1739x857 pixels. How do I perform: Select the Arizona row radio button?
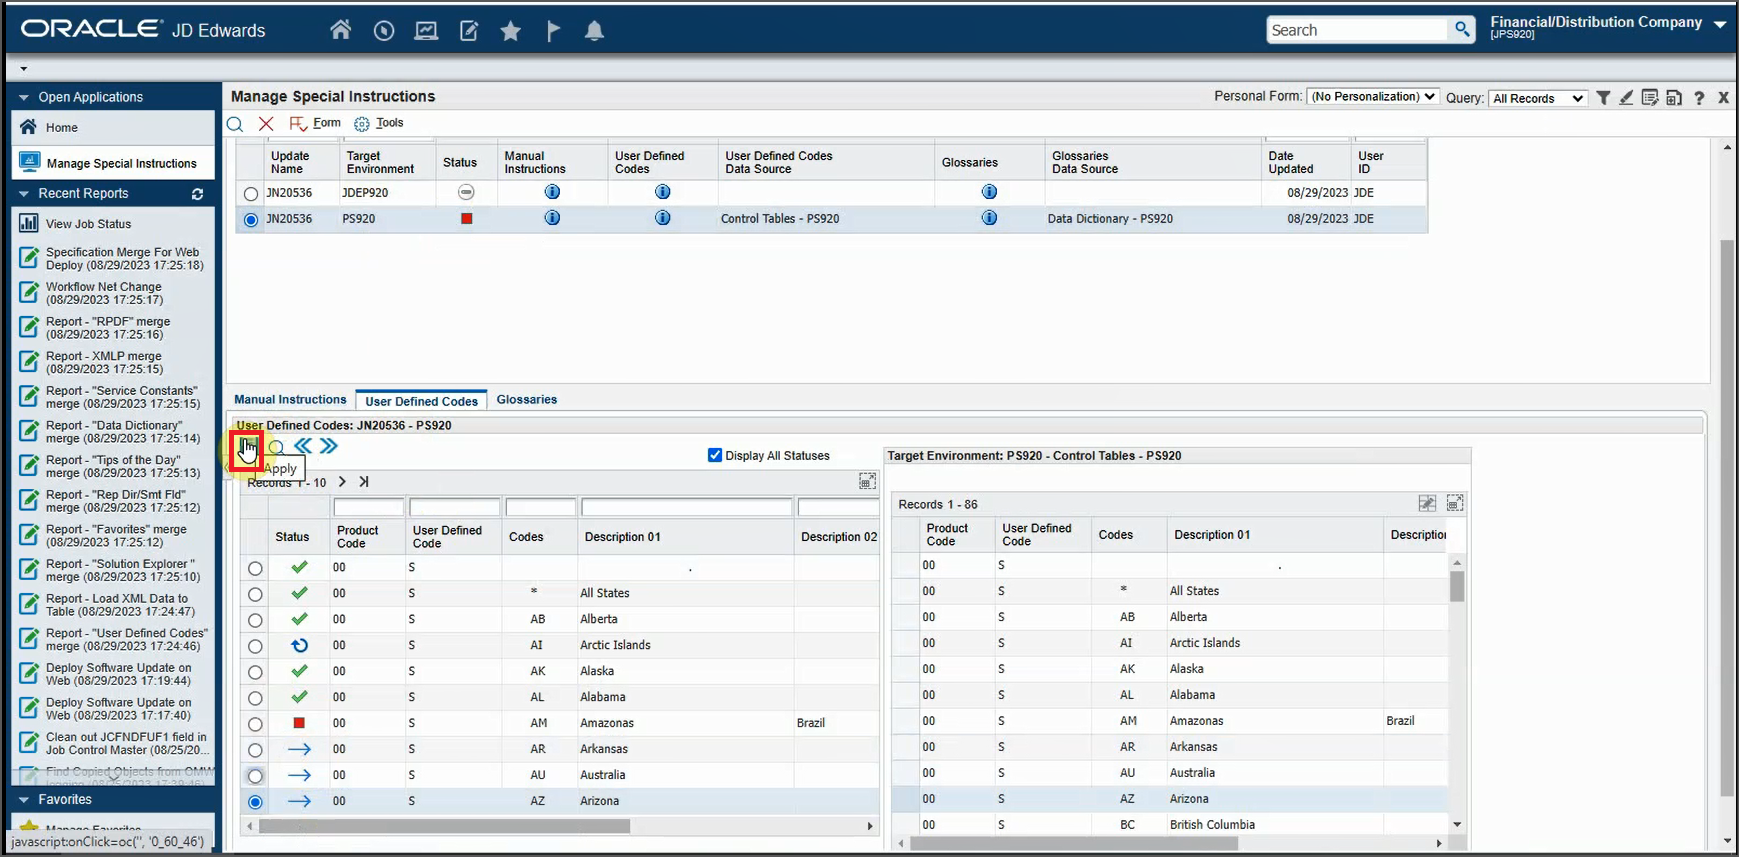(255, 802)
